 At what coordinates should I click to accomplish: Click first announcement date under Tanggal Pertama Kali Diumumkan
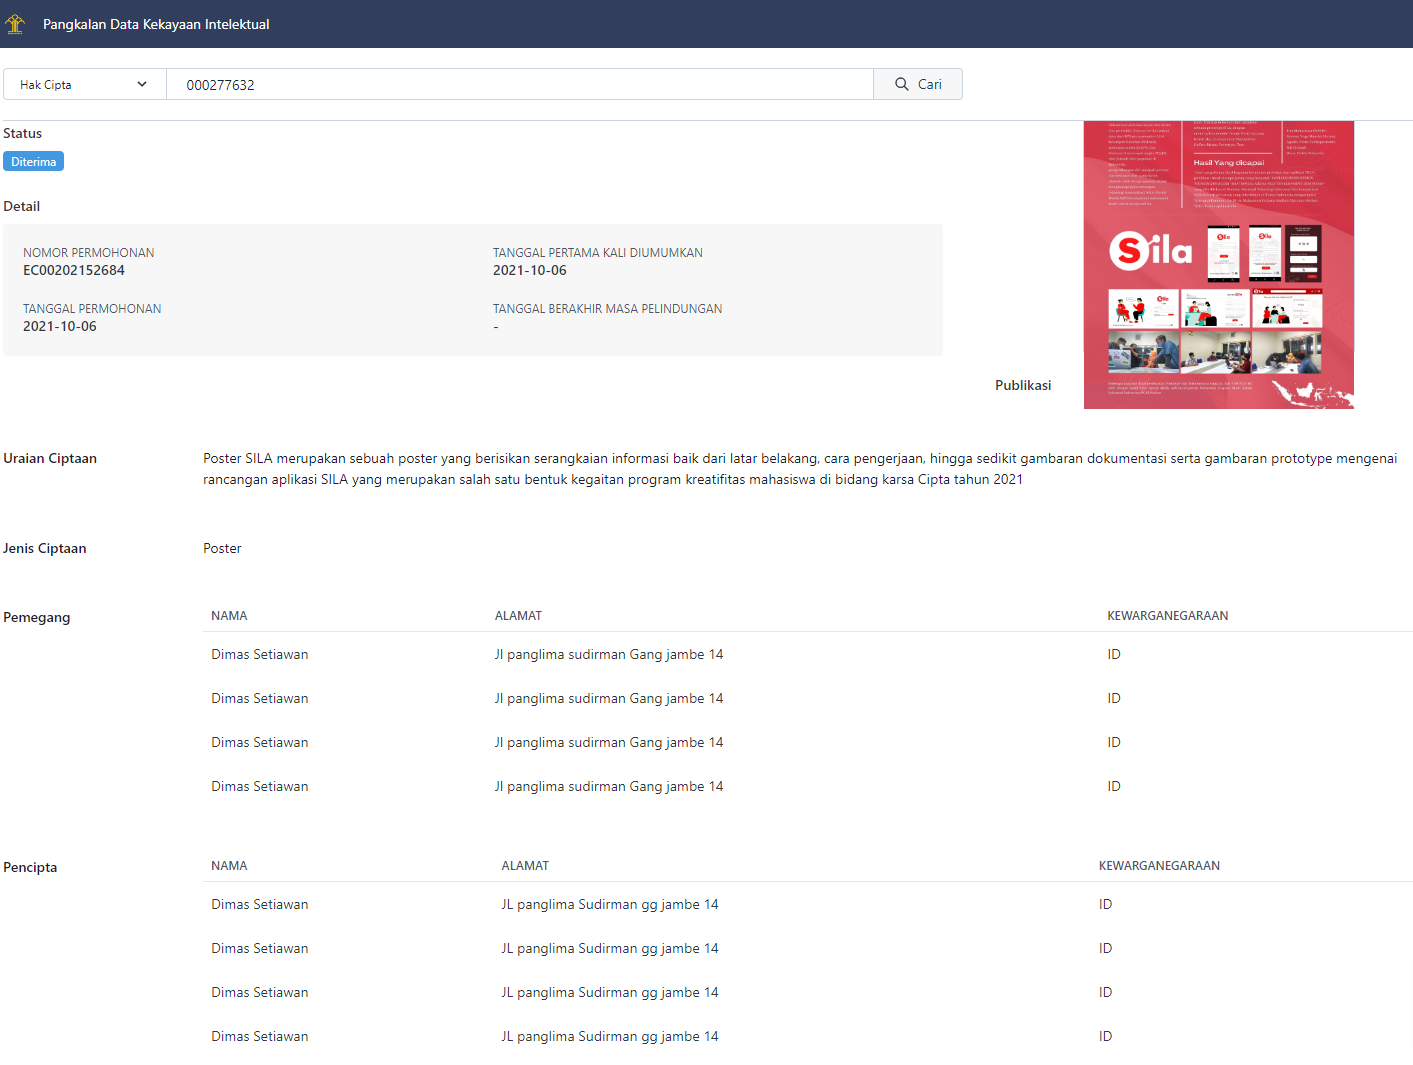pos(530,270)
